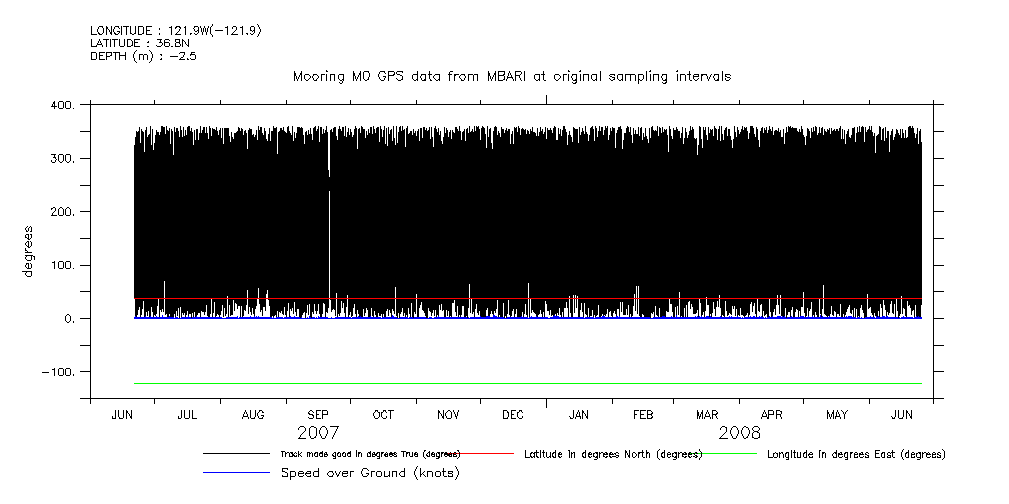The width and height of the screenshot is (1009, 504).
Task: Click the -100 tick label on y-axis
Action: click(x=58, y=372)
